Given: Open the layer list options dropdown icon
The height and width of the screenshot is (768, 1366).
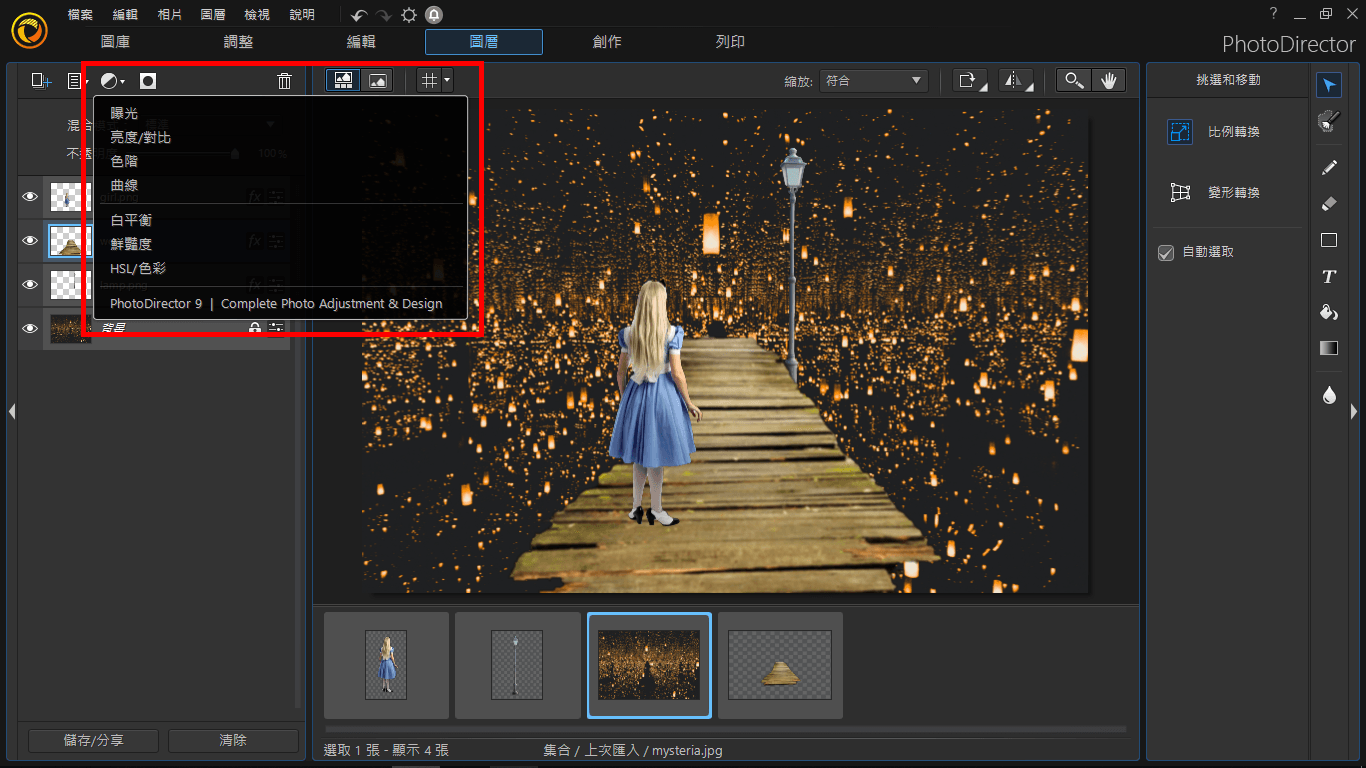Looking at the screenshot, I should click(x=76, y=81).
